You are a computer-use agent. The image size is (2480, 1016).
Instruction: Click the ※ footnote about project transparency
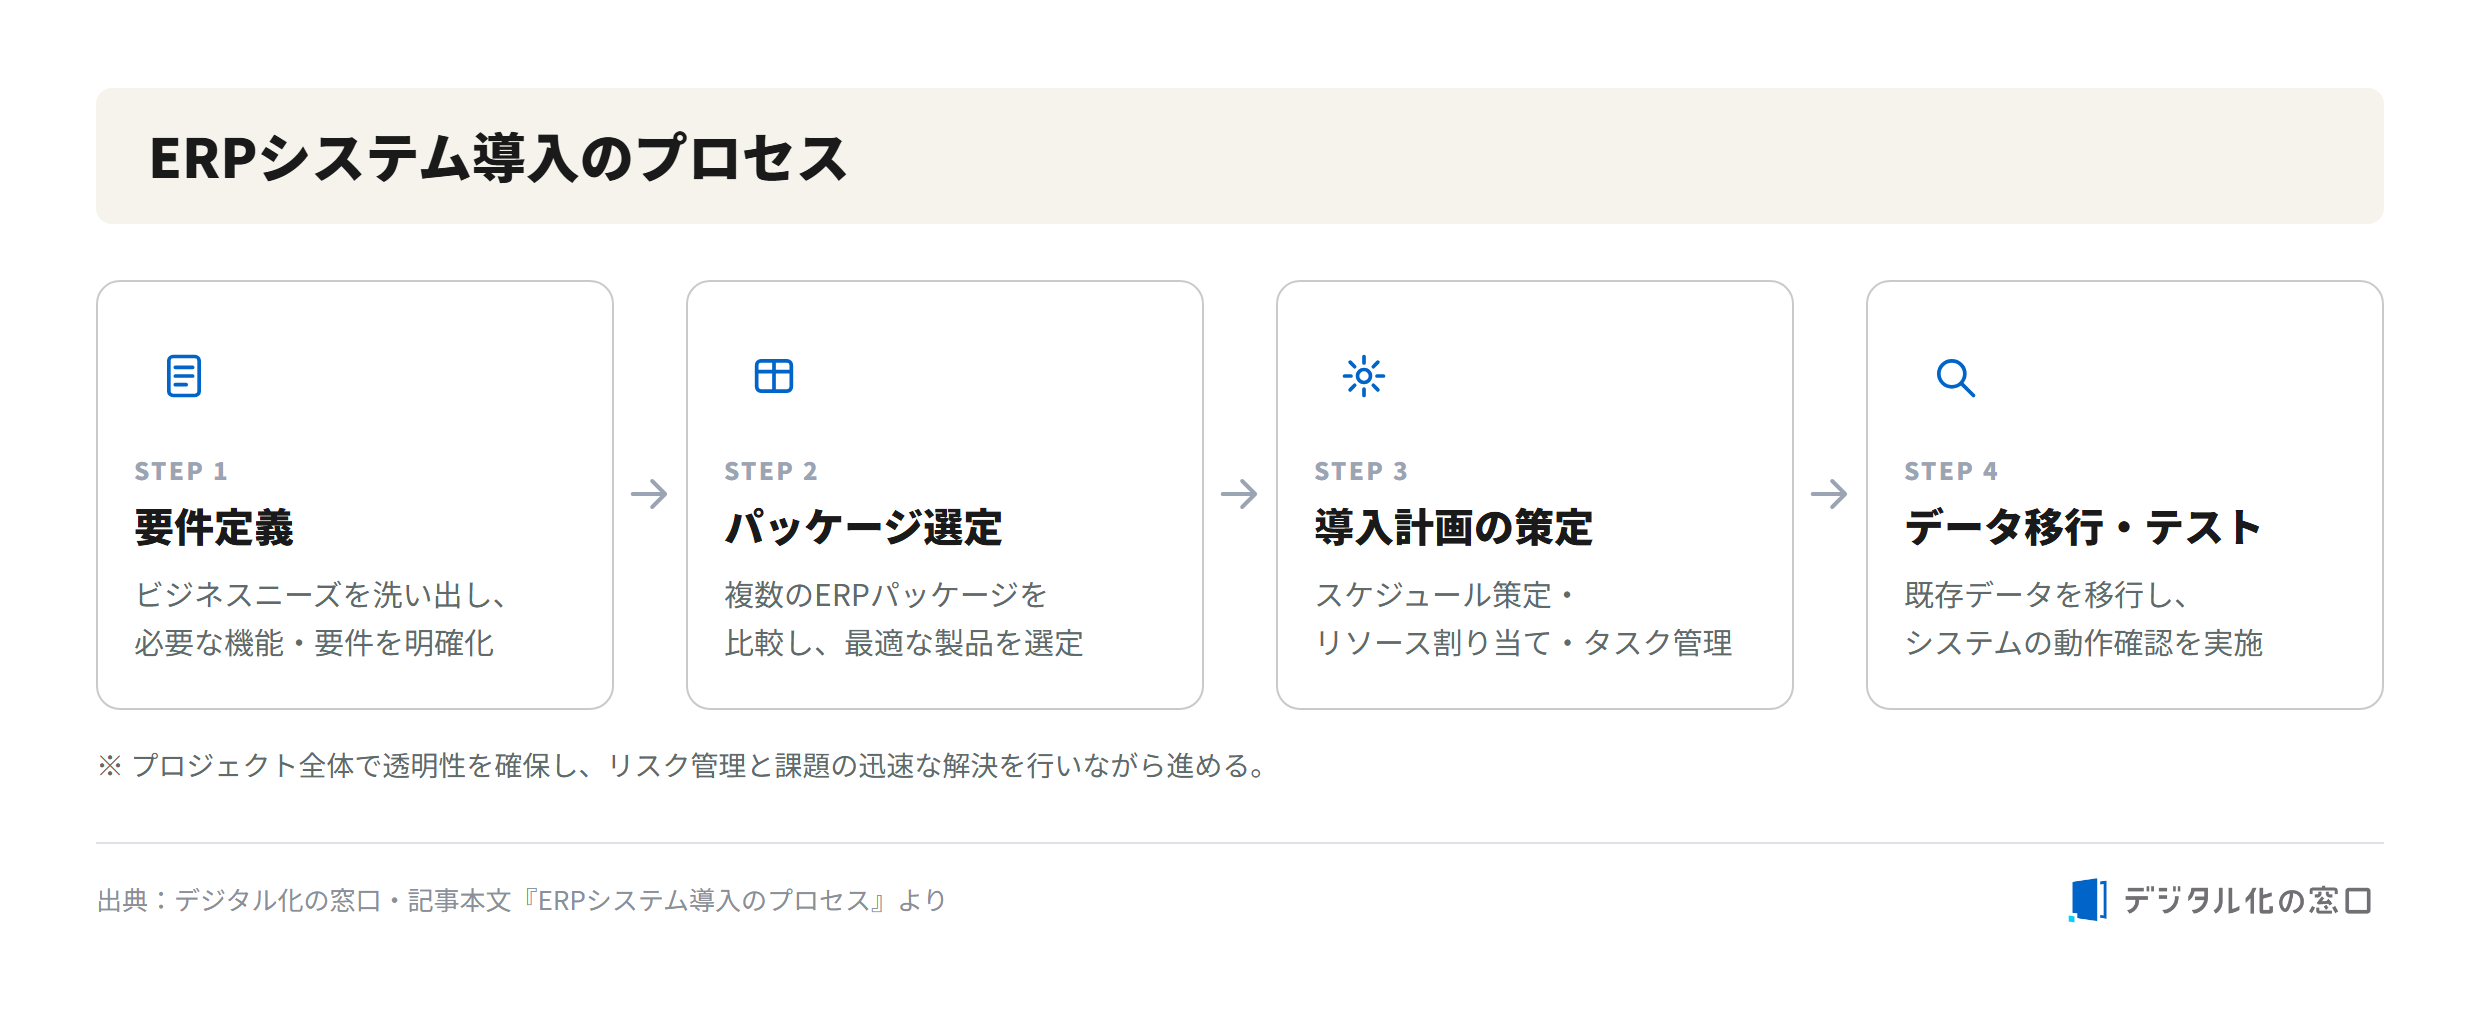pyautogui.click(x=685, y=766)
